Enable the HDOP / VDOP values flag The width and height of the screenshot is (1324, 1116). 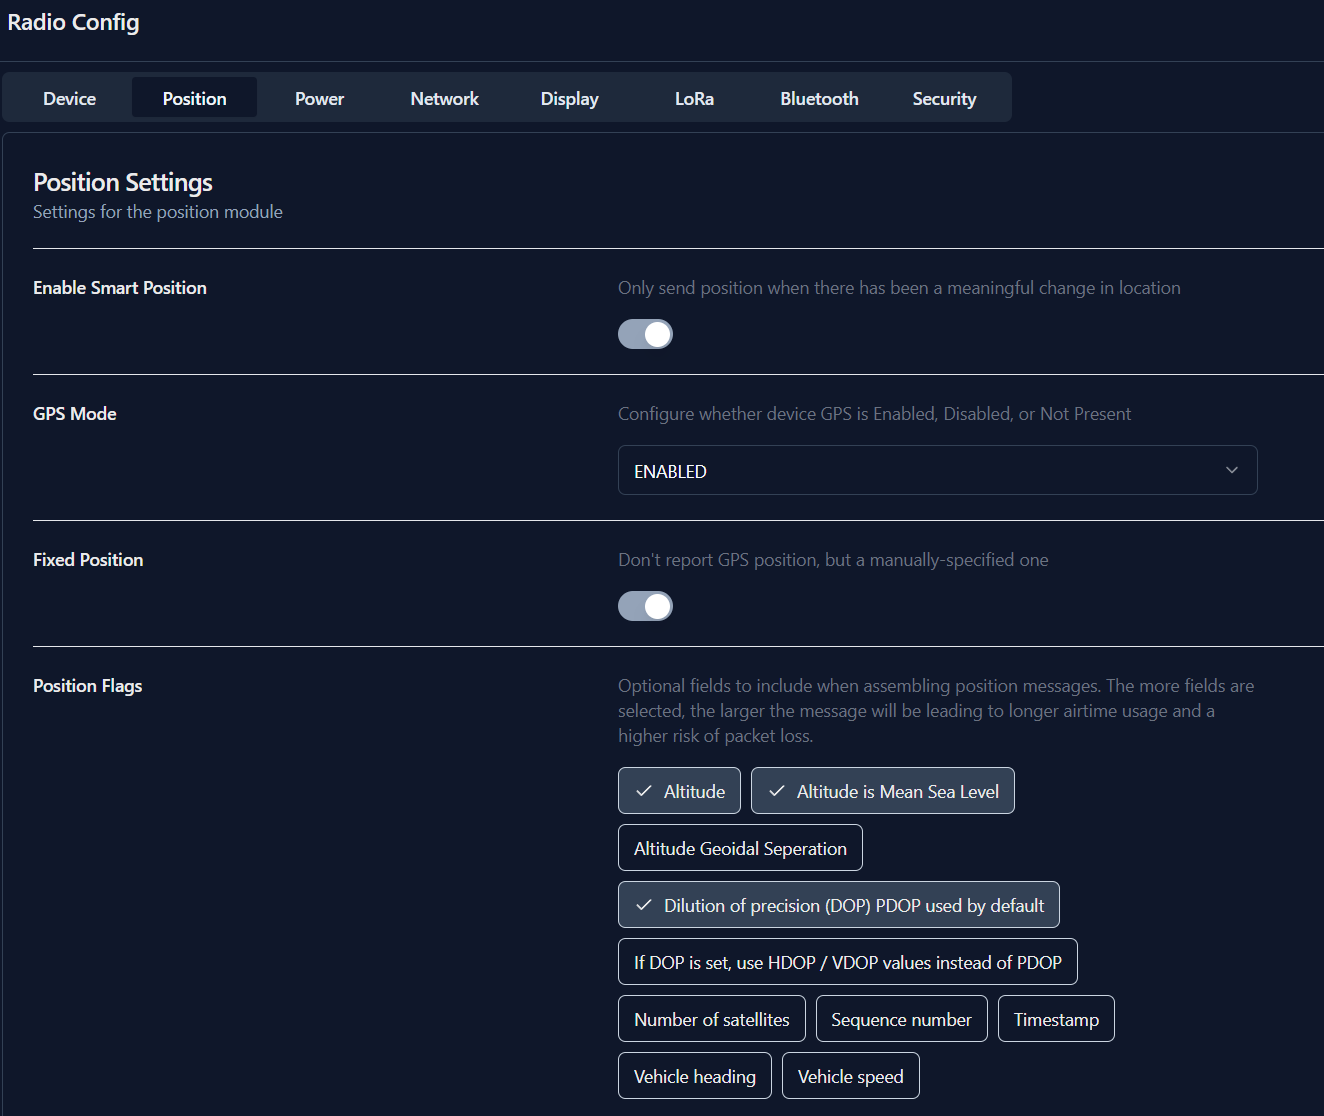pos(847,962)
